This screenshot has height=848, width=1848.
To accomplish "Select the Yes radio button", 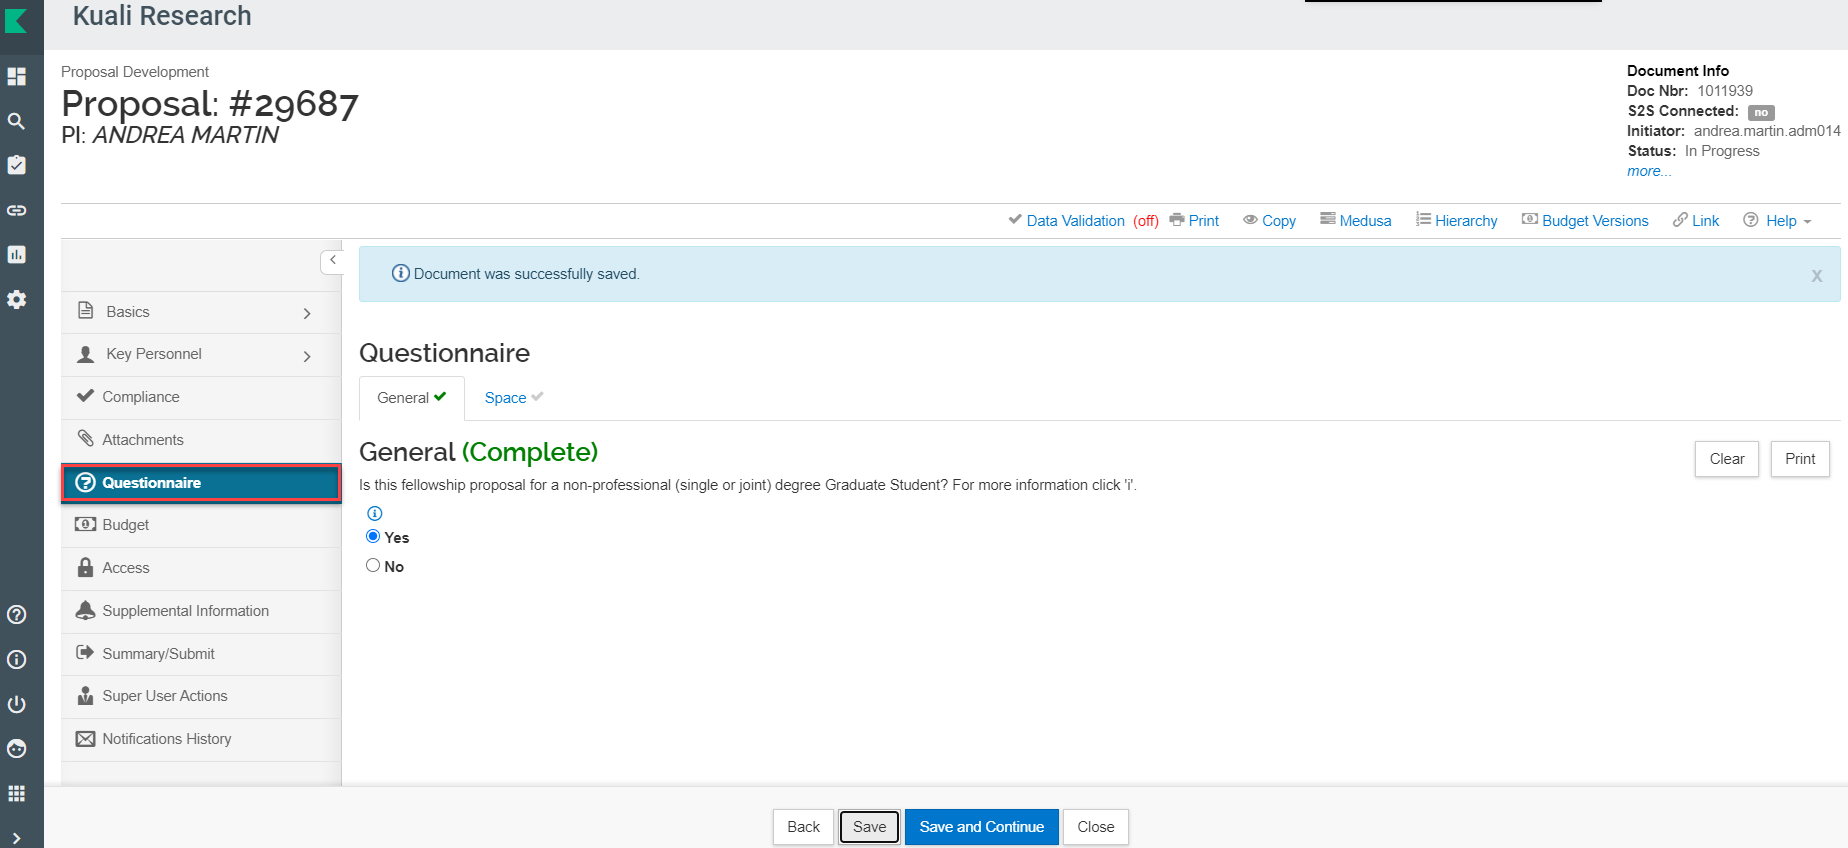I will (x=373, y=537).
